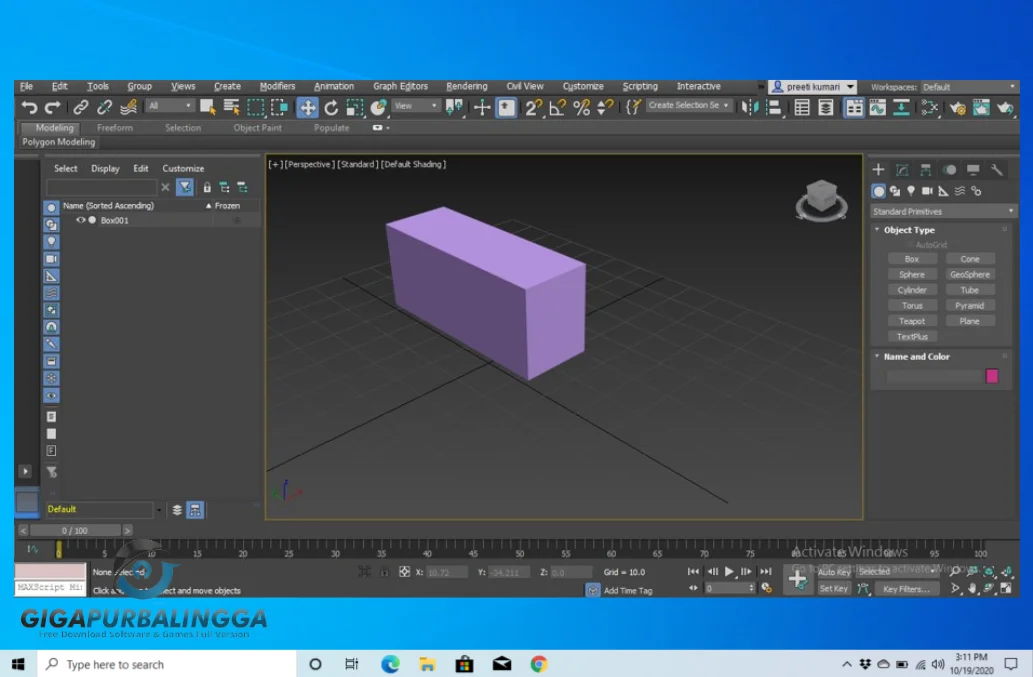Open the Modify panel

click(902, 170)
